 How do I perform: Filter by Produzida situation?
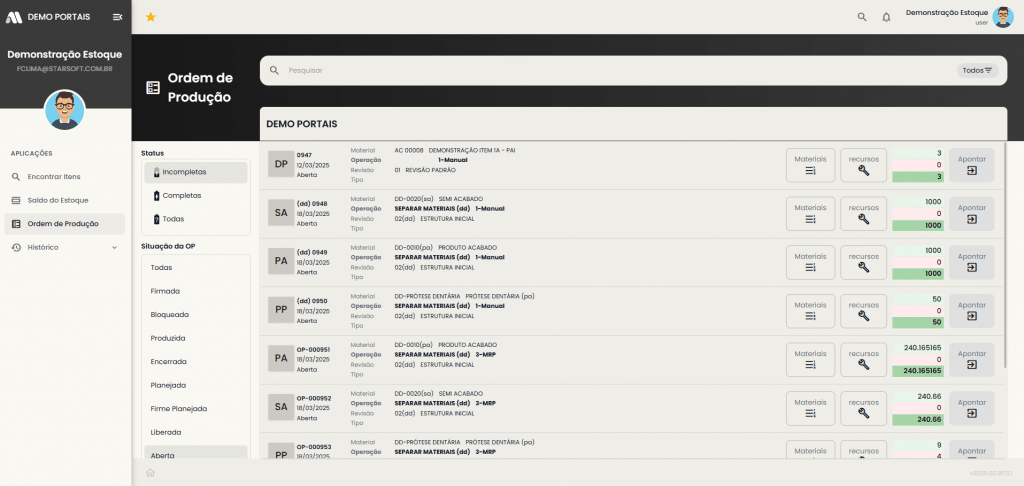click(x=196, y=338)
